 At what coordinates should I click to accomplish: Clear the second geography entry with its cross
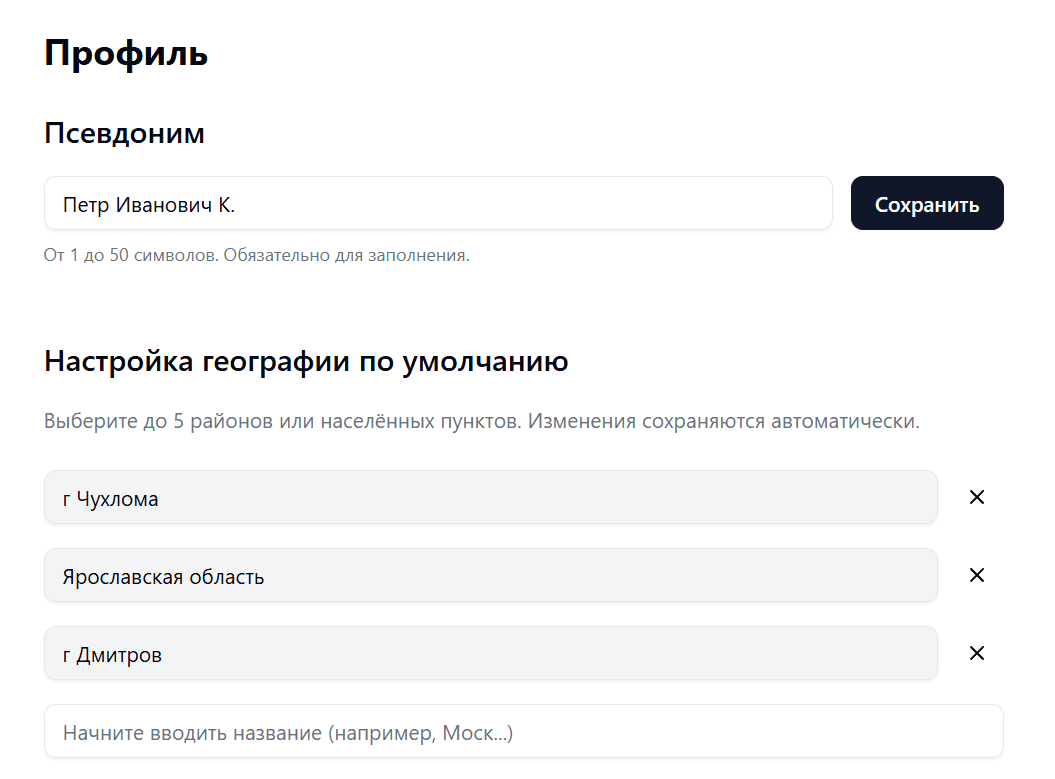pos(977,575)
